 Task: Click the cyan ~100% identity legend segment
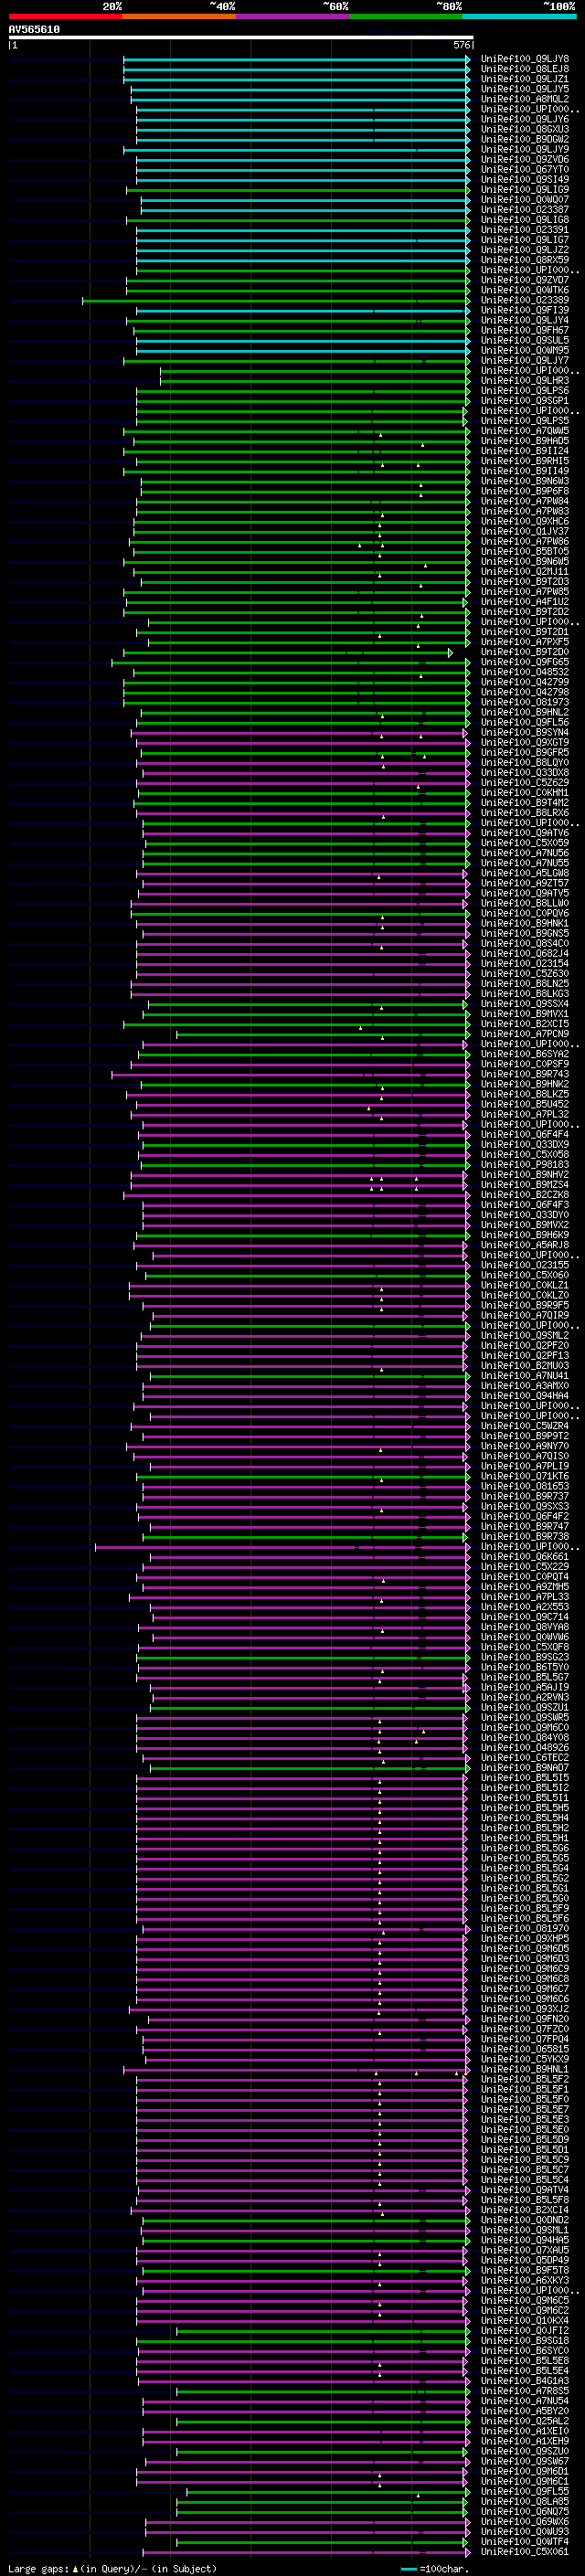pyautogui.click(x=518, y=16)
